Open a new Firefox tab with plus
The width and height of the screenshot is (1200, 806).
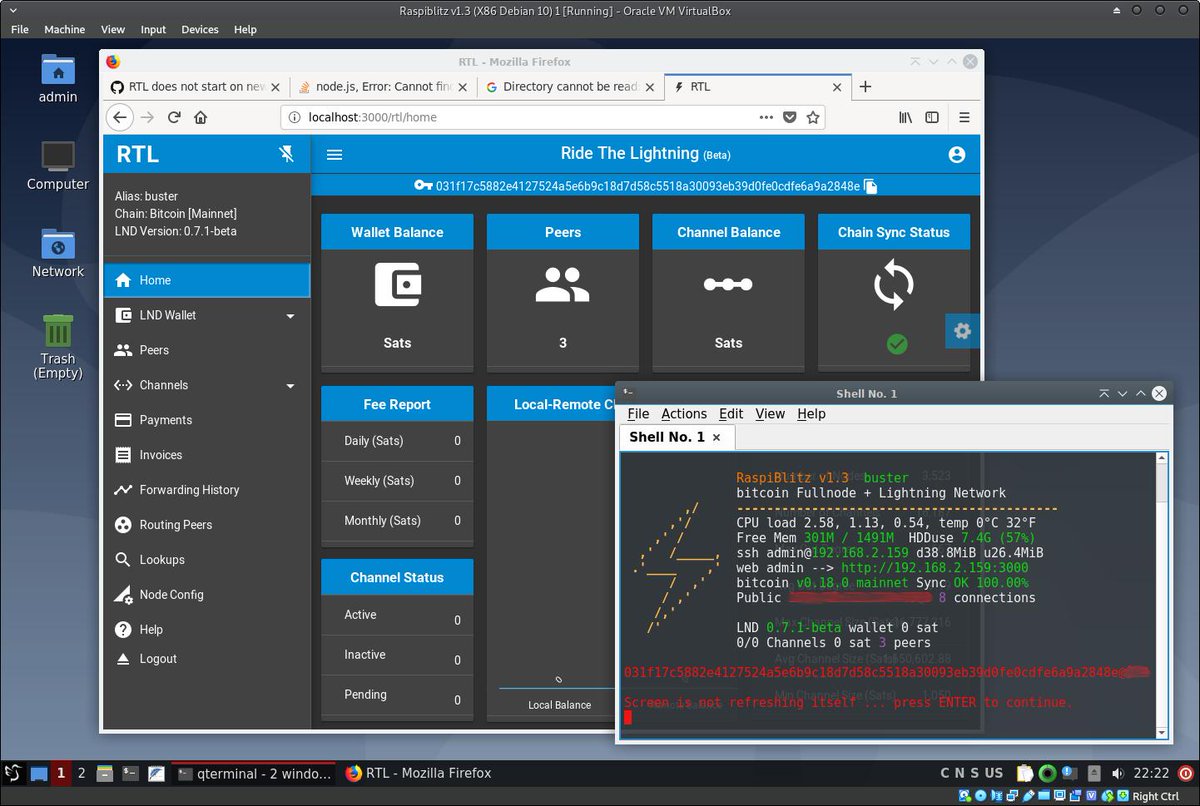point(866,87)
